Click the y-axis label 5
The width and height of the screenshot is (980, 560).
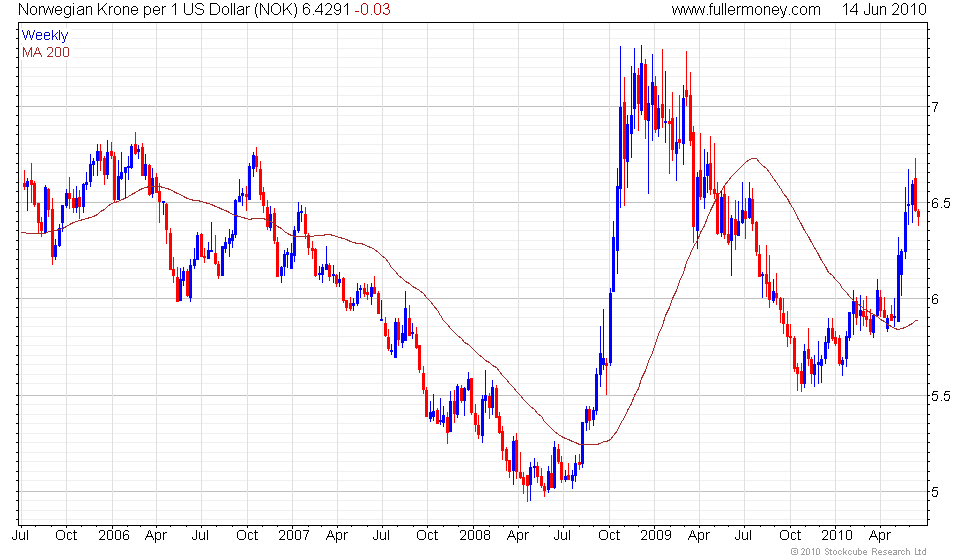(x=935, y=492)
